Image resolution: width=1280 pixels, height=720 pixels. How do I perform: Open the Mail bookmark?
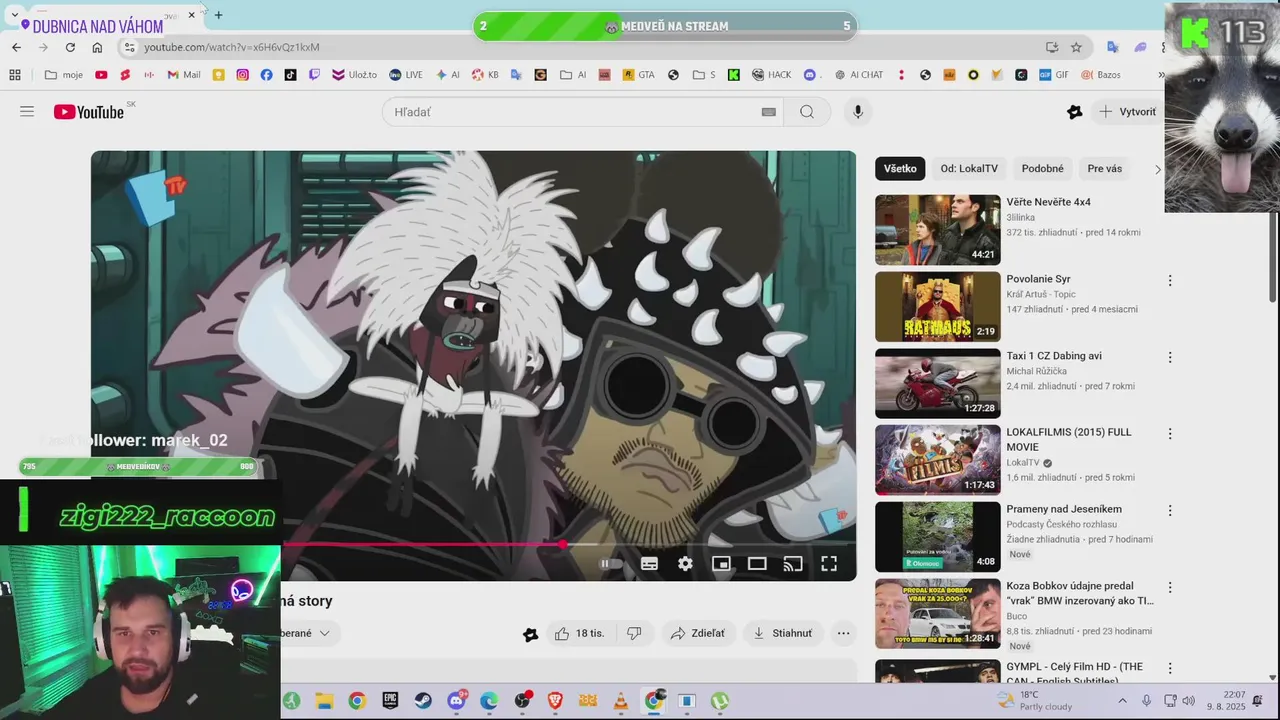[184, 75]
